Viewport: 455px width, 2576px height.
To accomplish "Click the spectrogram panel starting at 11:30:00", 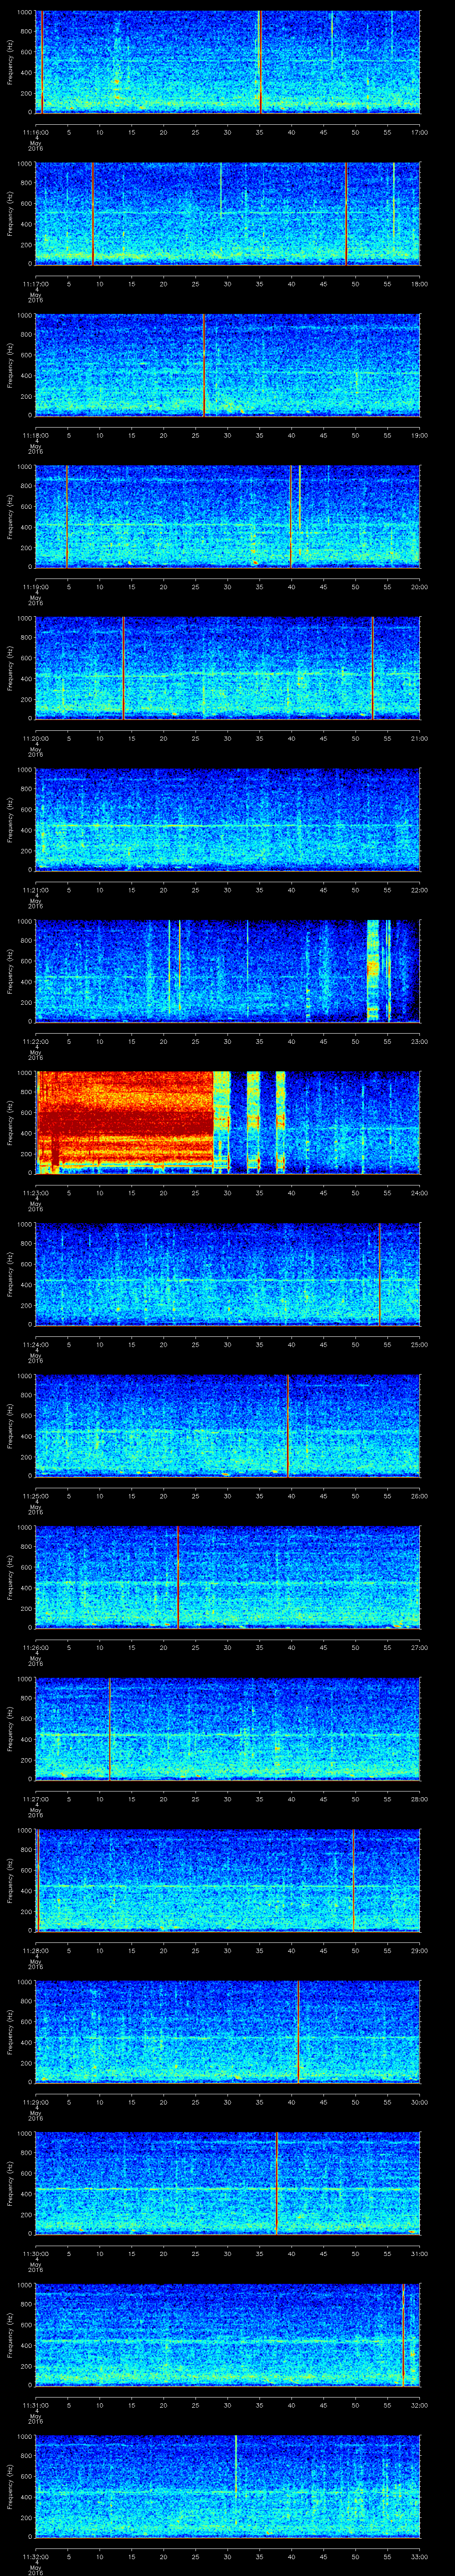I will (x=228, y=2183).
